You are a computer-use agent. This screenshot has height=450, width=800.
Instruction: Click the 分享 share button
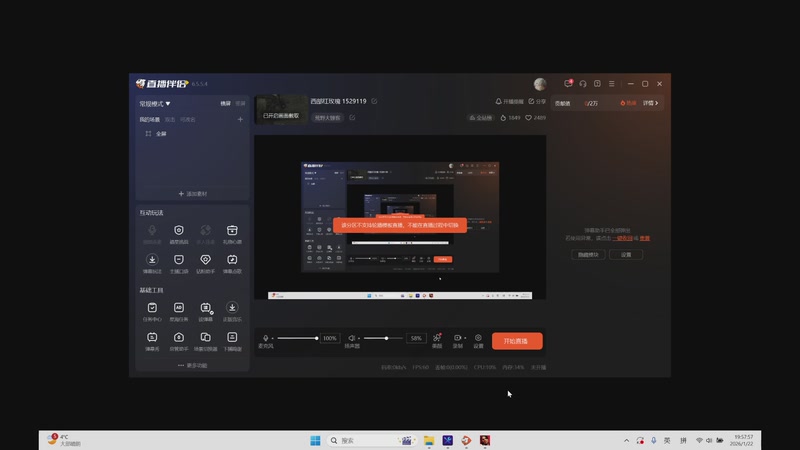537,102
